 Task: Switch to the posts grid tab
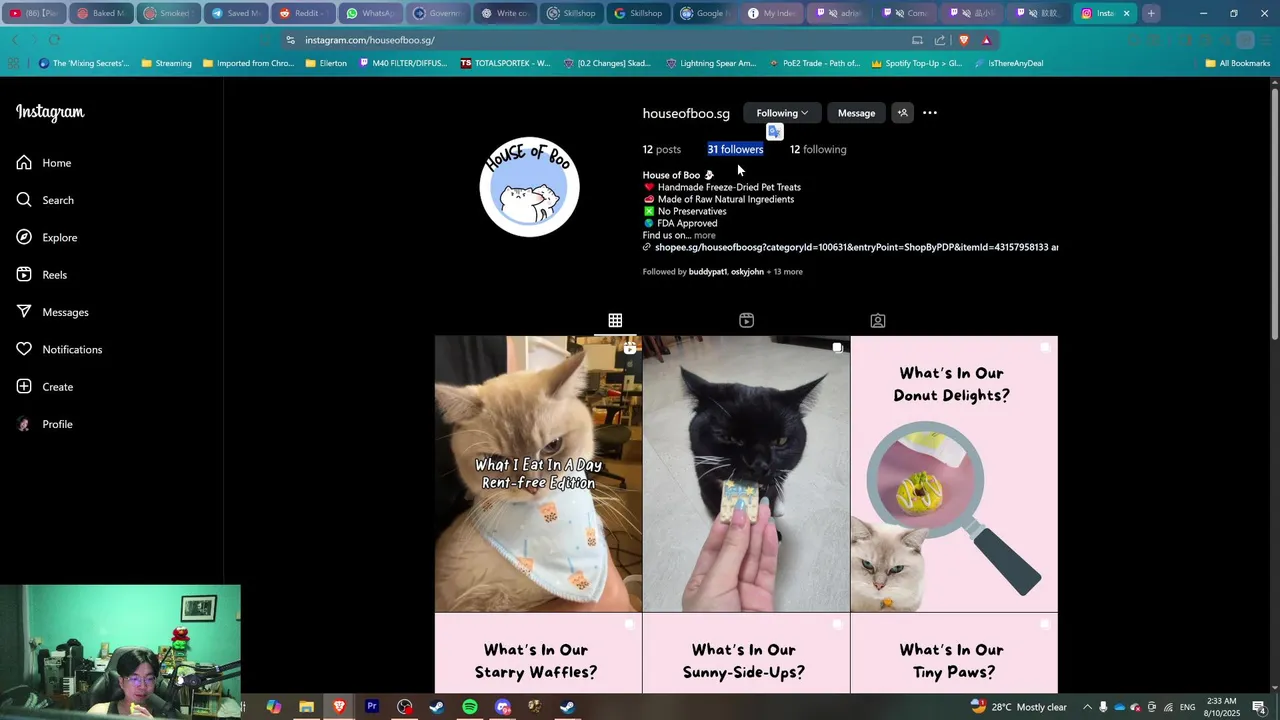point(615,320)
